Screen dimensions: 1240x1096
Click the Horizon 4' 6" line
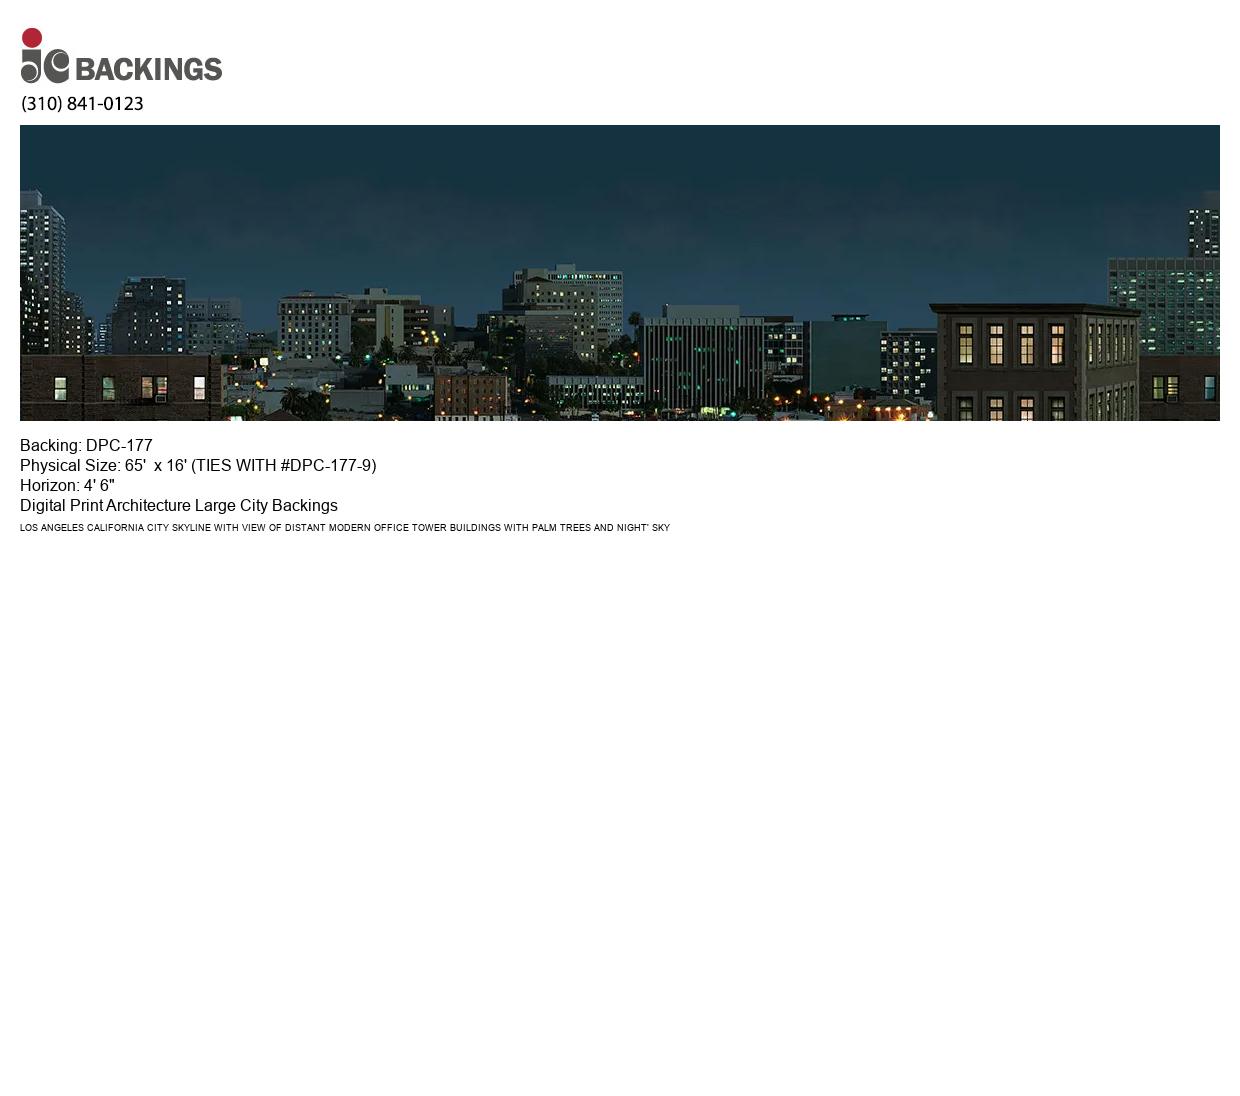point(67,486)
